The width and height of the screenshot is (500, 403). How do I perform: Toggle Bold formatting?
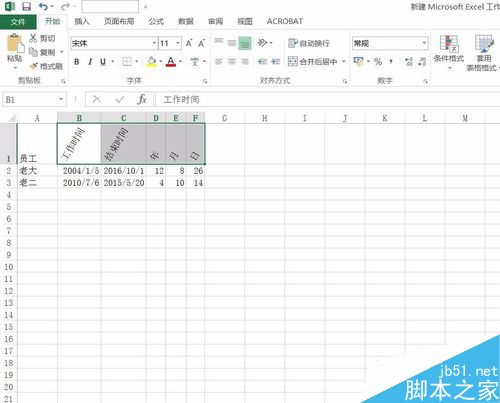tap(77, 62)
